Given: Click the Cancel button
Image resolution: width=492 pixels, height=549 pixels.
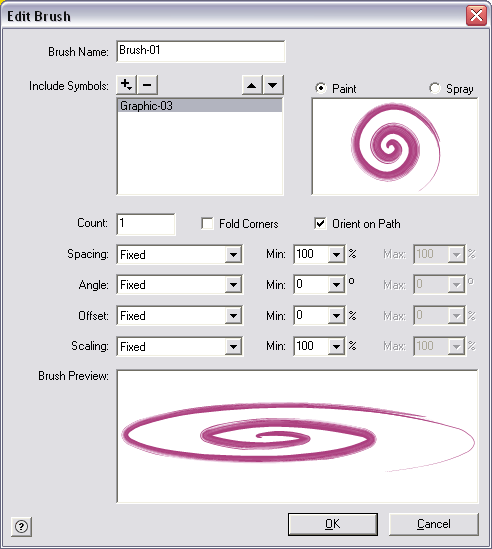Looking at the screenshot, I should (434, 524).
